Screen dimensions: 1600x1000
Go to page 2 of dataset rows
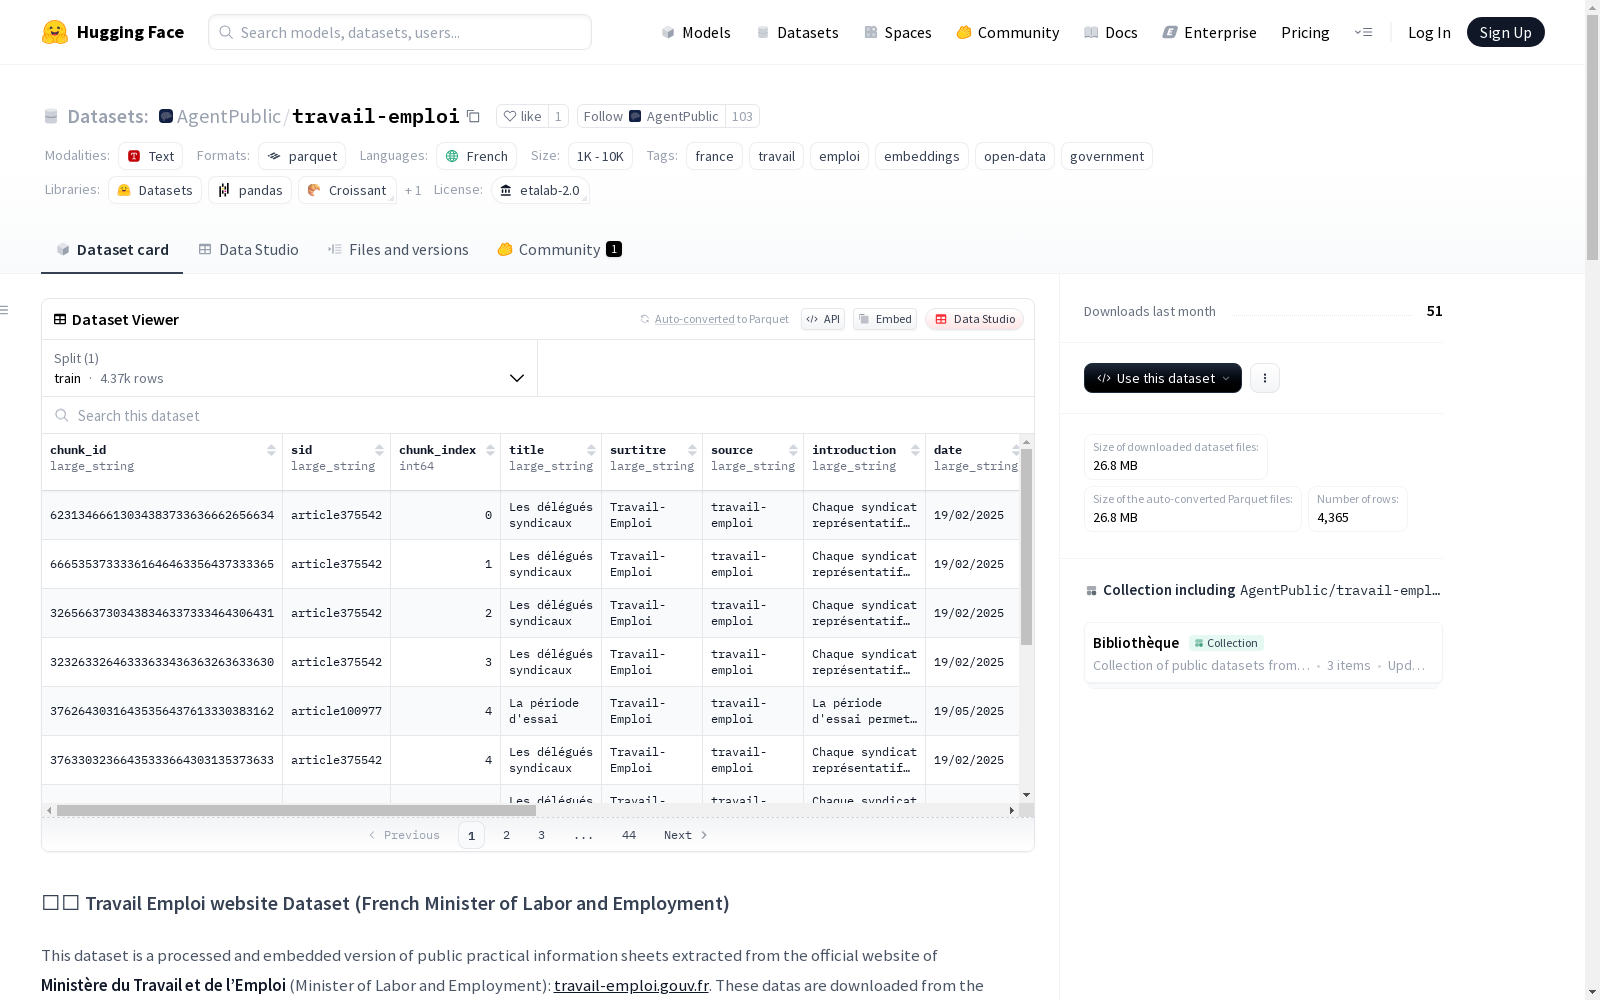507,835
